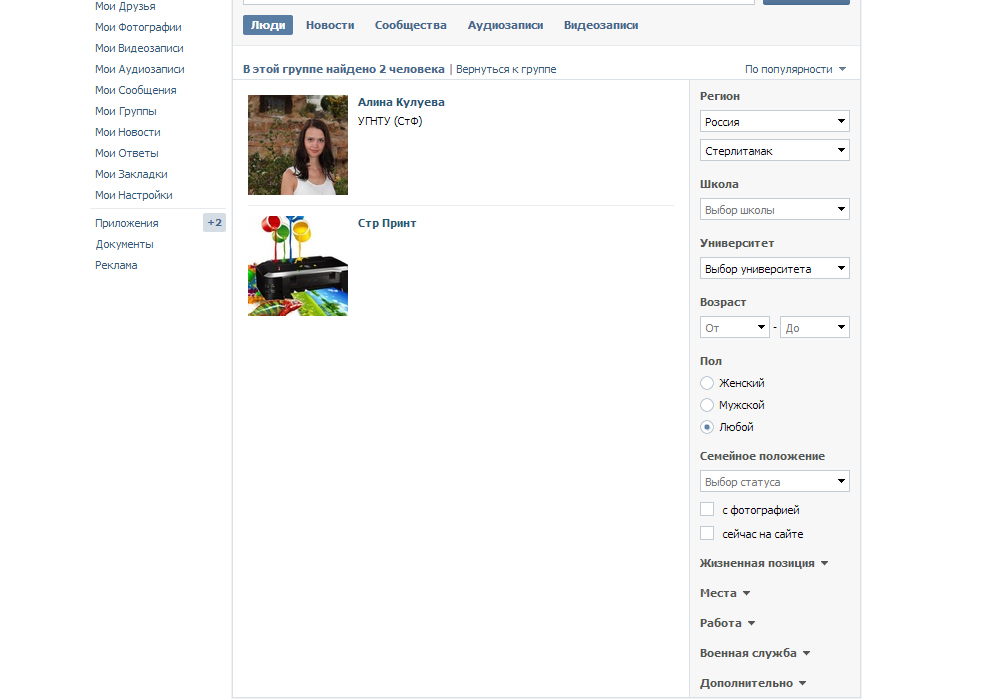Enable the сейчас на сайте checkbox
The image size is (1000, 700).
707,534
